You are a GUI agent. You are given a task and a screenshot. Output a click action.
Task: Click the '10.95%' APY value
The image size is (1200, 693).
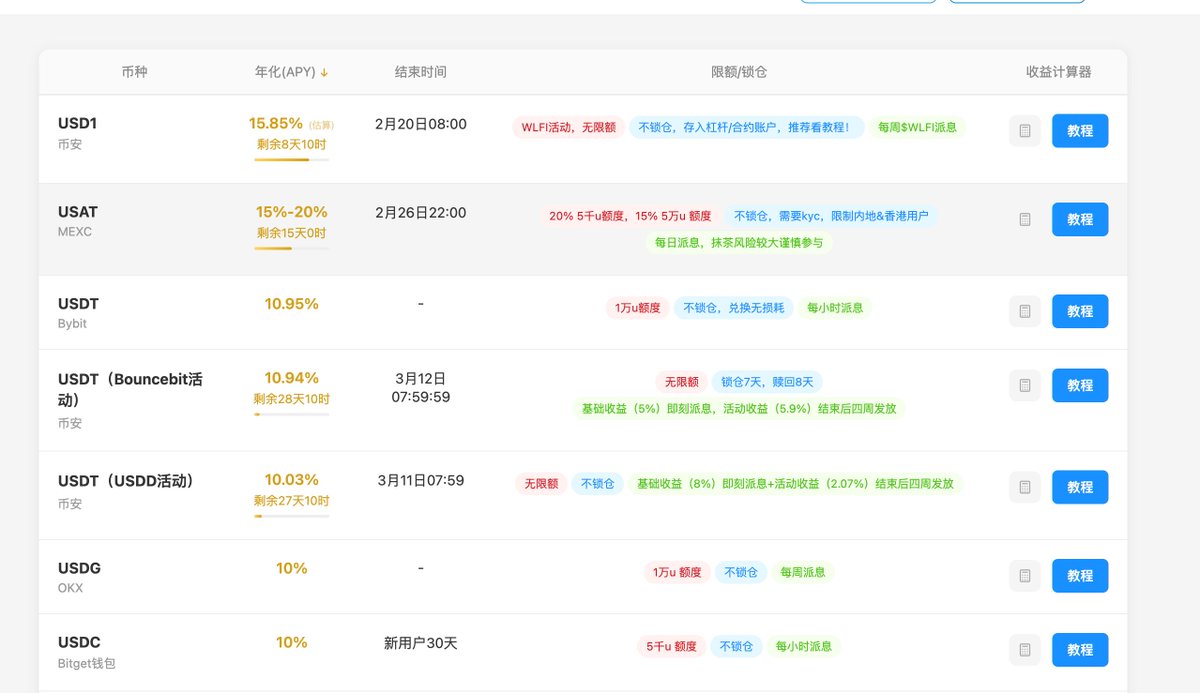tap(292, 303)
